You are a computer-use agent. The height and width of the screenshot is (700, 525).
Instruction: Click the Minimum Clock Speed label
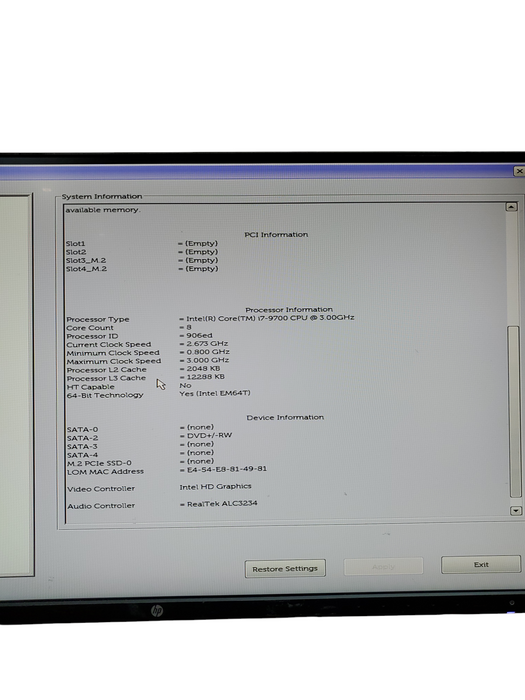pyautogui.click(x=113, y=353)
